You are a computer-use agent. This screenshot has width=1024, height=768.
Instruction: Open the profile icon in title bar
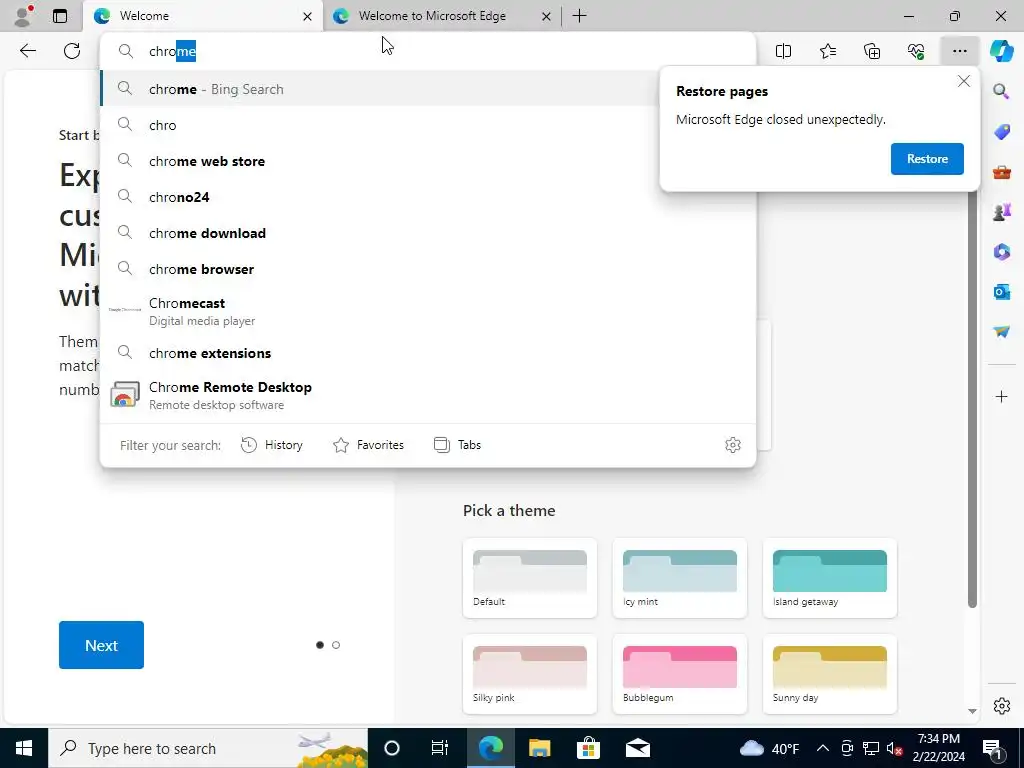click(24, 16)
